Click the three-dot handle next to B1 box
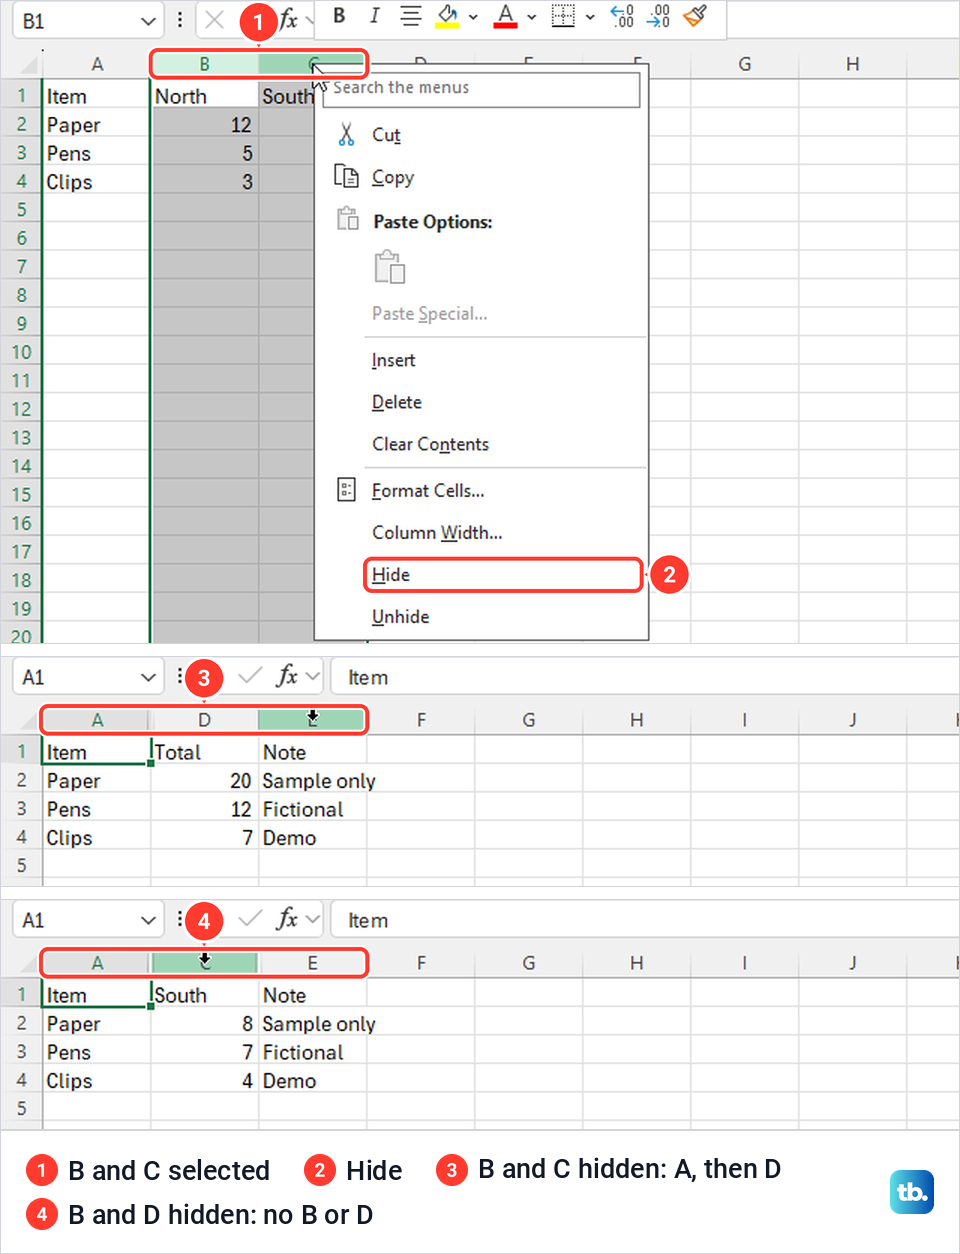The image size is (960, 1254). (x=180, y=20)
